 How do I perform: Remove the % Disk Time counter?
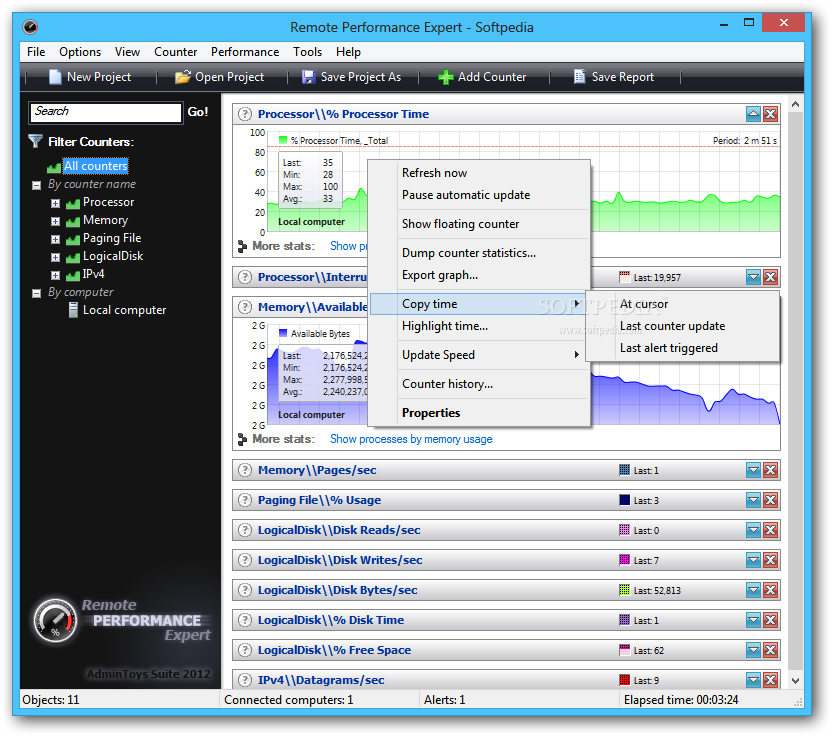(770, 619)
